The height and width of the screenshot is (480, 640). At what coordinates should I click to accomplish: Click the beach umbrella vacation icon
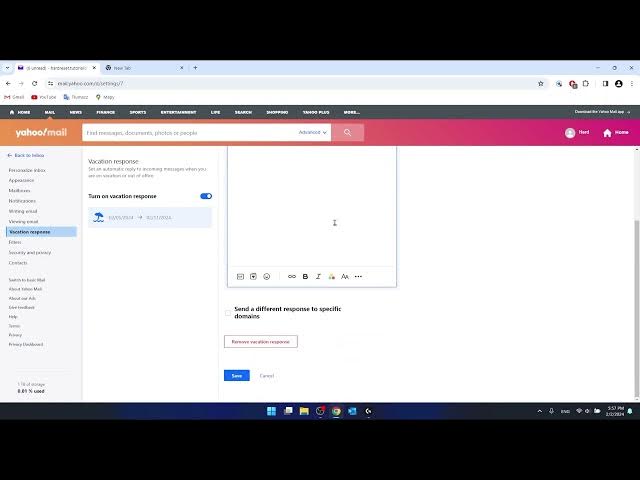(98, 218)
